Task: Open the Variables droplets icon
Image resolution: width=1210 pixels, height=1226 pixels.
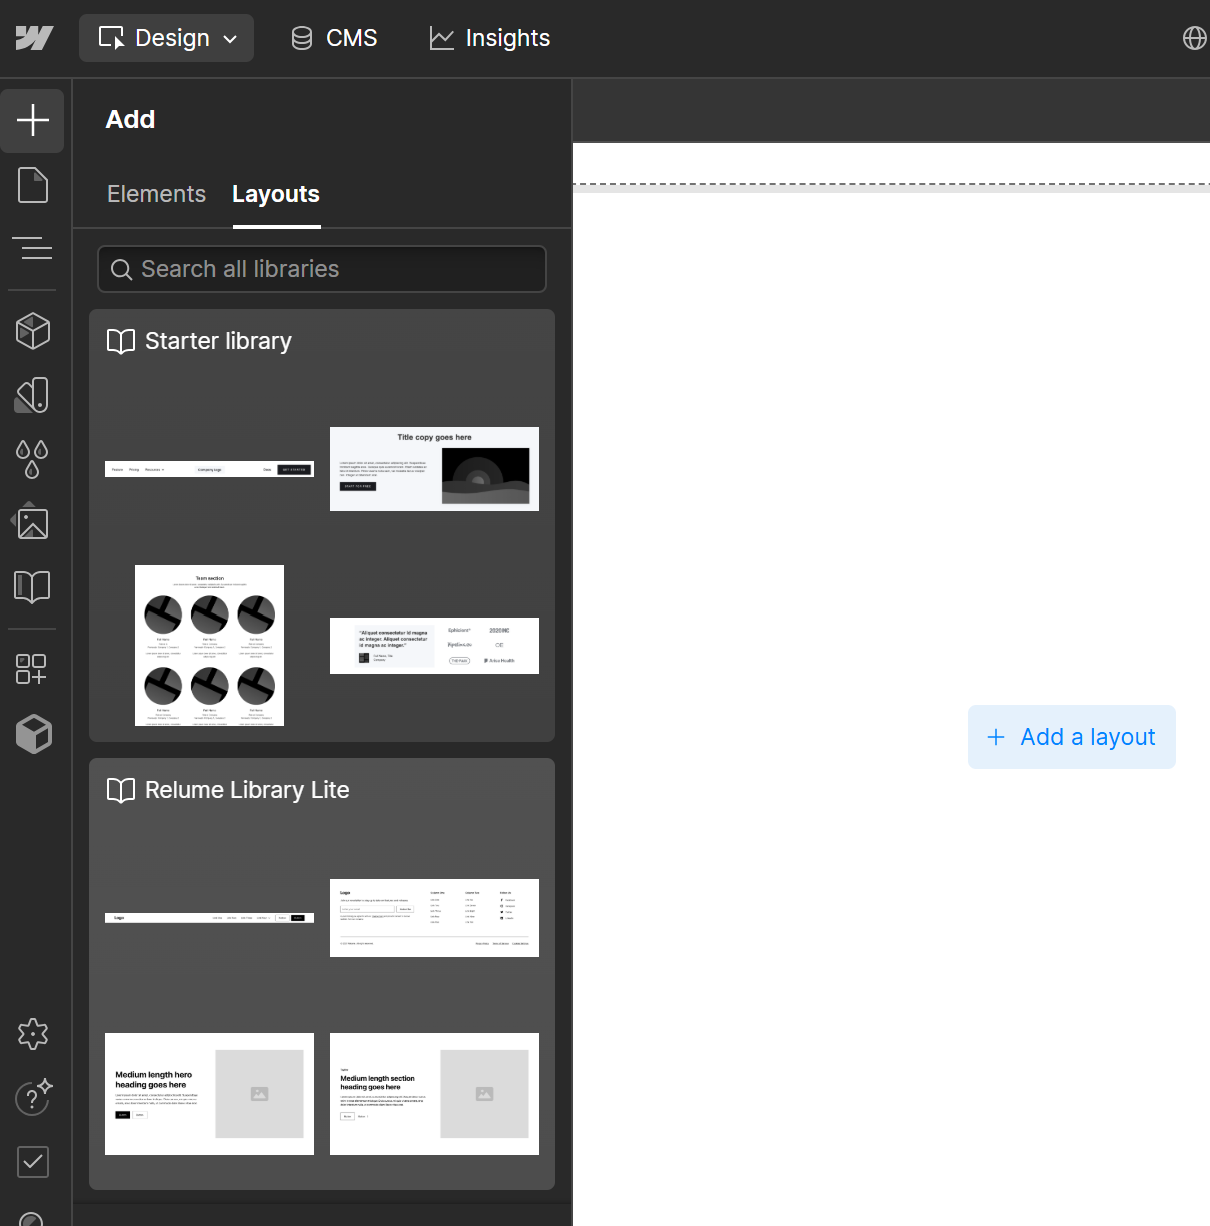Action: [x=33, y=459]
